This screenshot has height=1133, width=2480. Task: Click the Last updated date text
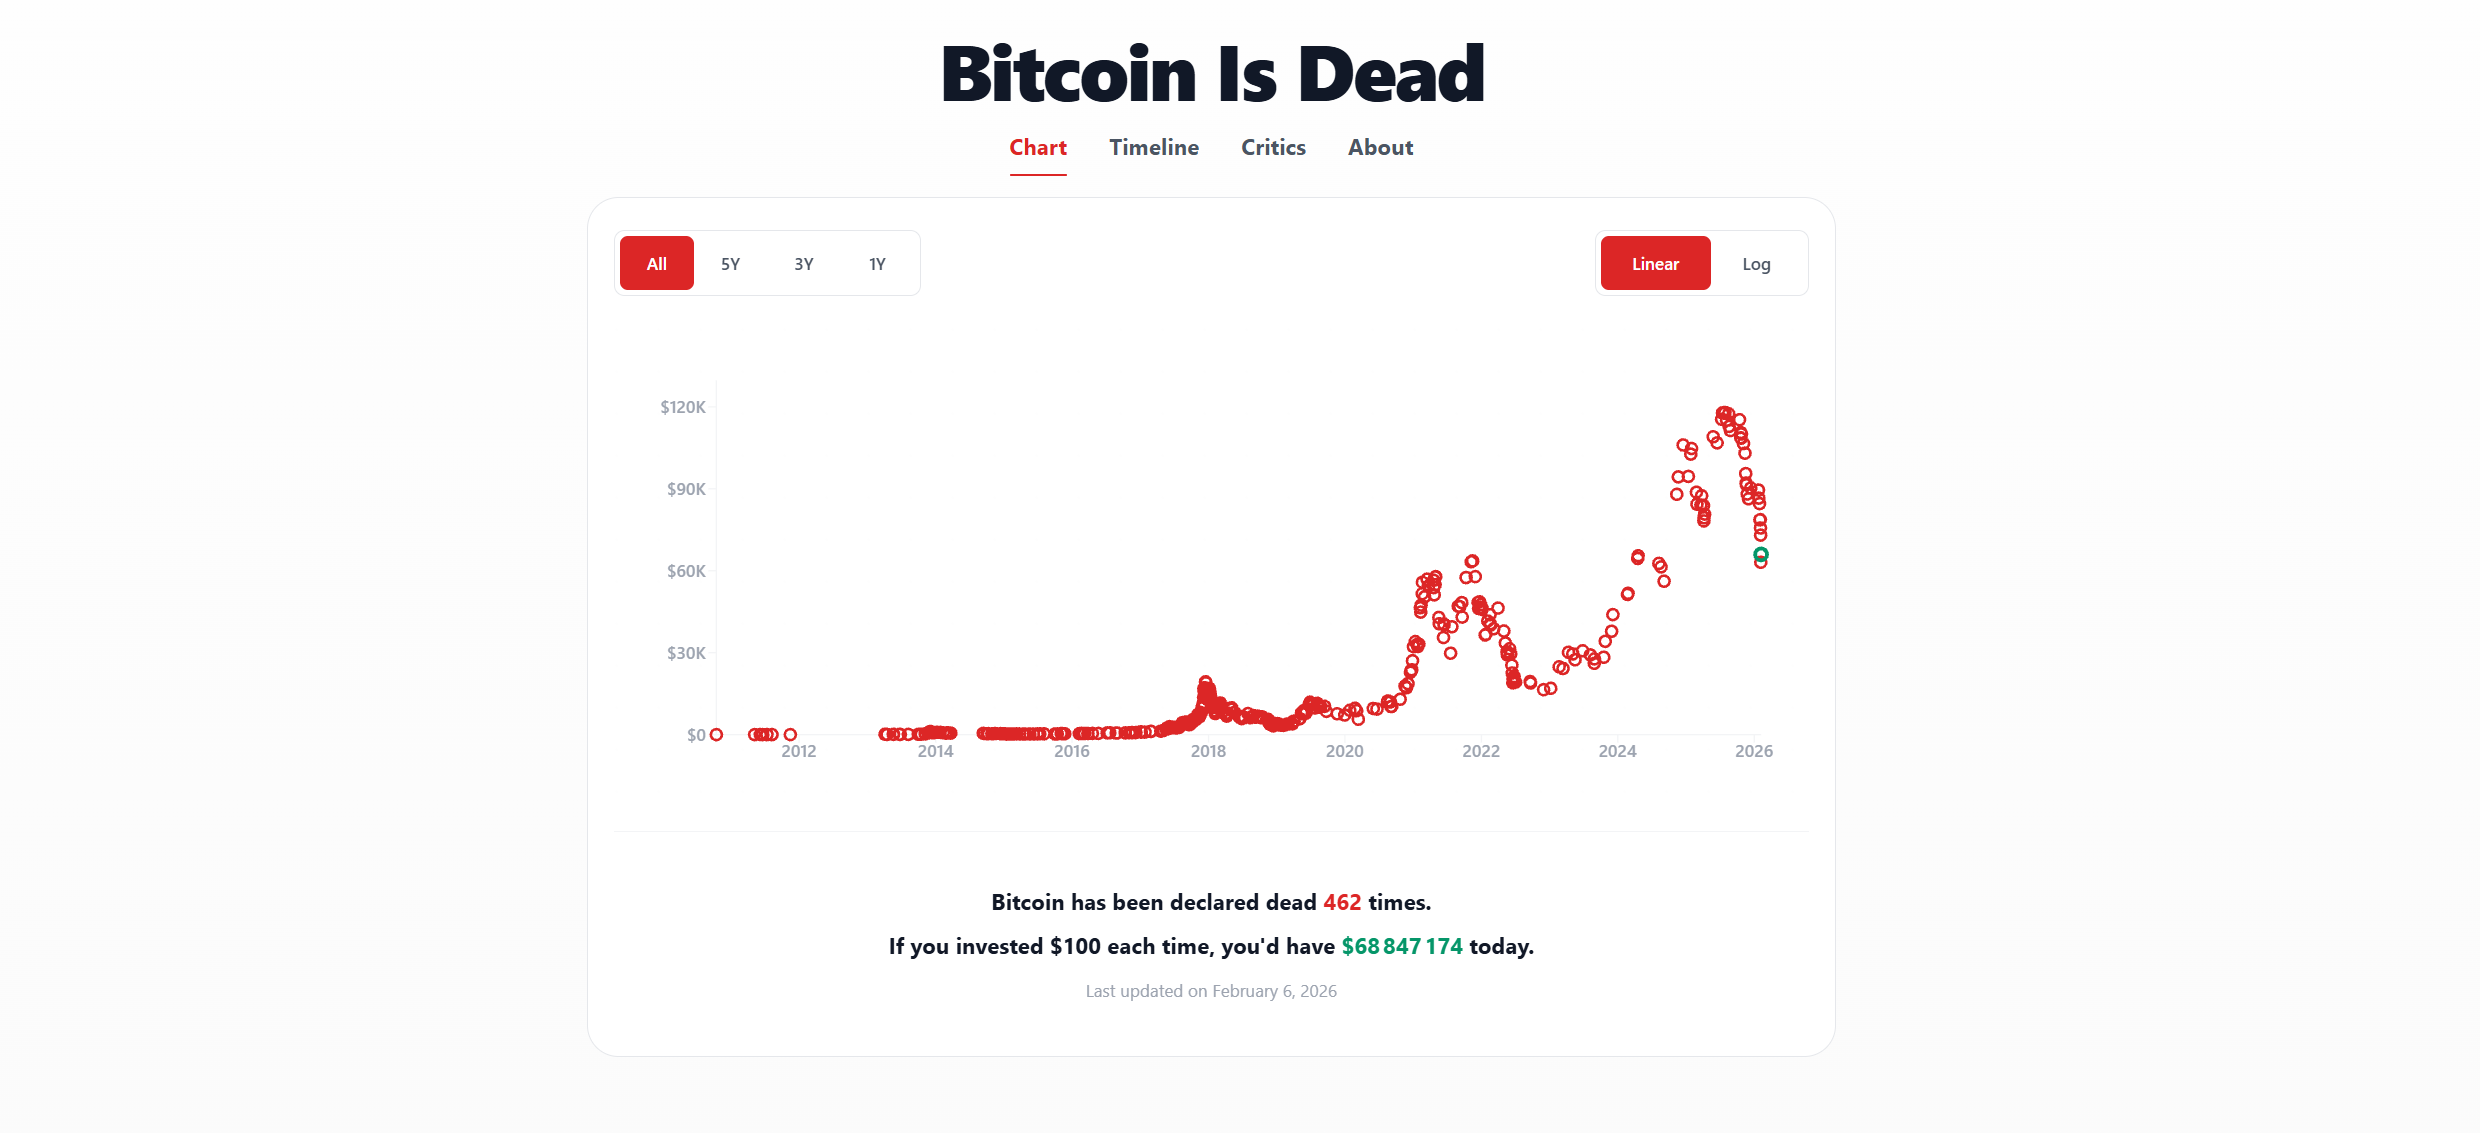[1211, 991]
